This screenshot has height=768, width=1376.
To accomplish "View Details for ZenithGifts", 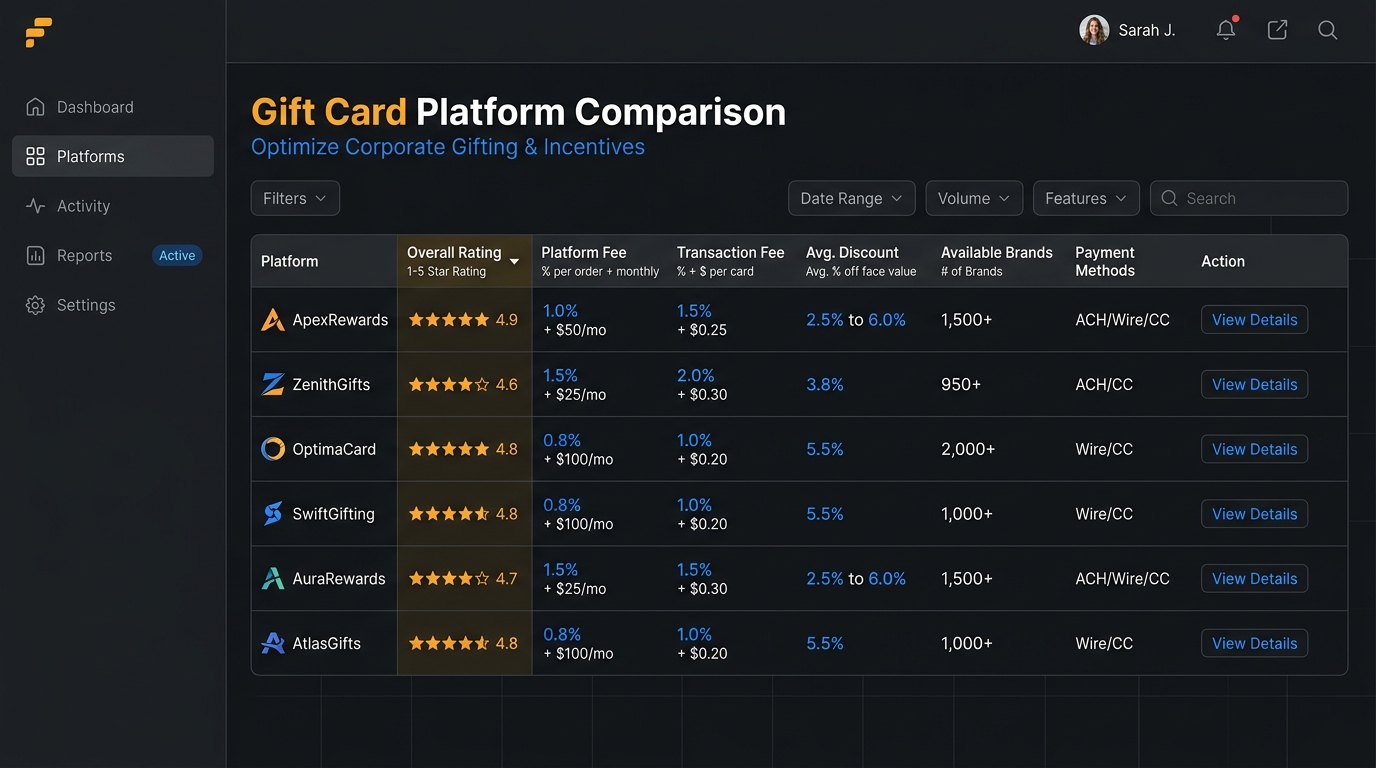I will [1254, 384].
